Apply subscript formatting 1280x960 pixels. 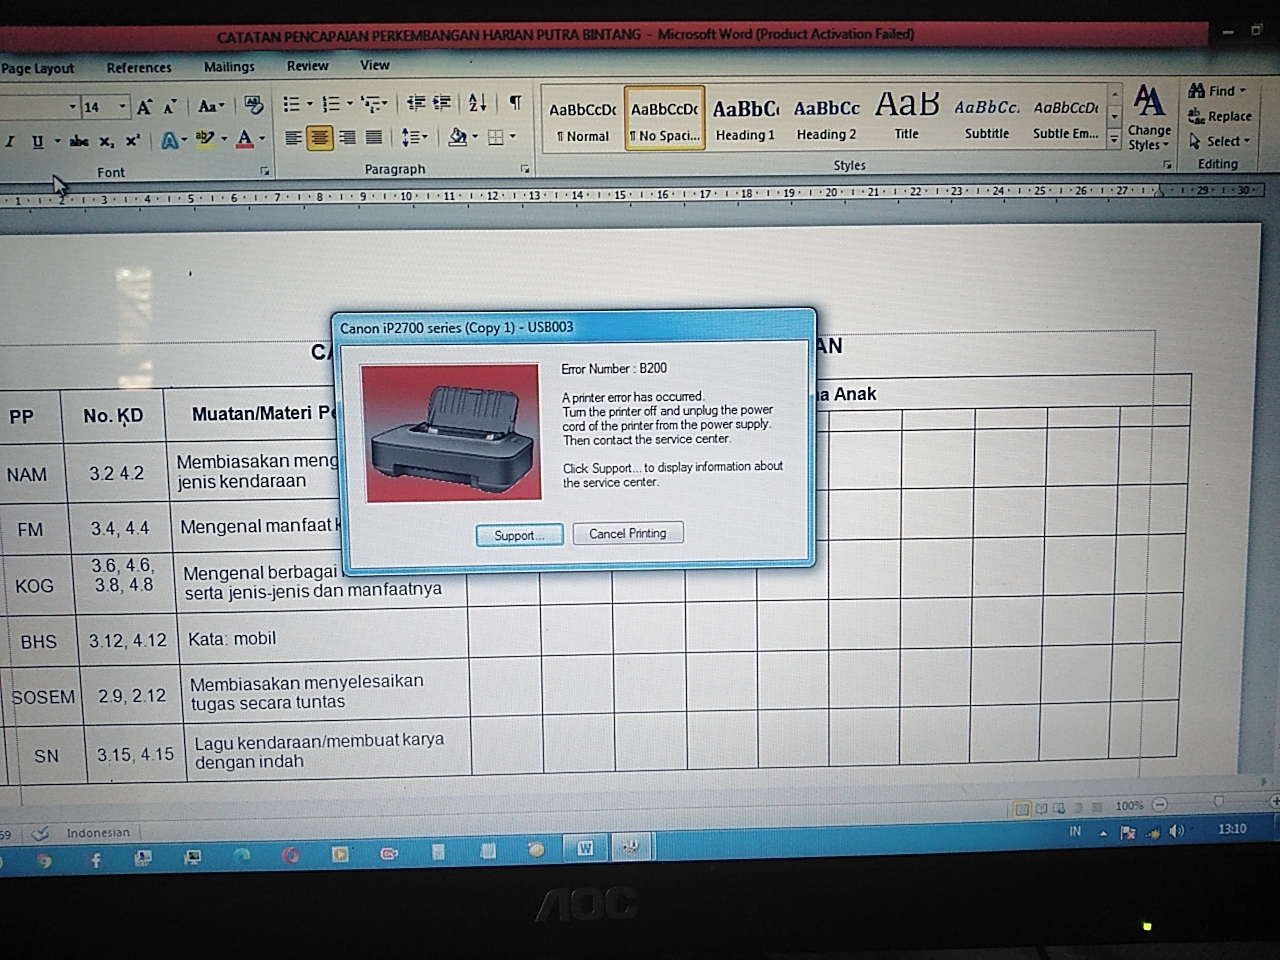click(x=106, y=141)
